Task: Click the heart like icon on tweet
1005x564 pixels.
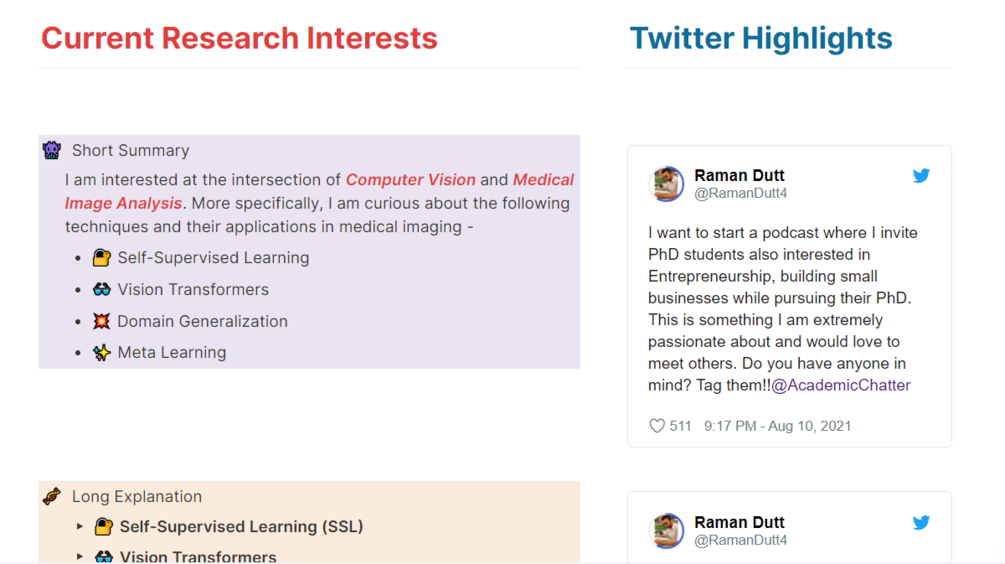Action: click(x=657, y=426)
